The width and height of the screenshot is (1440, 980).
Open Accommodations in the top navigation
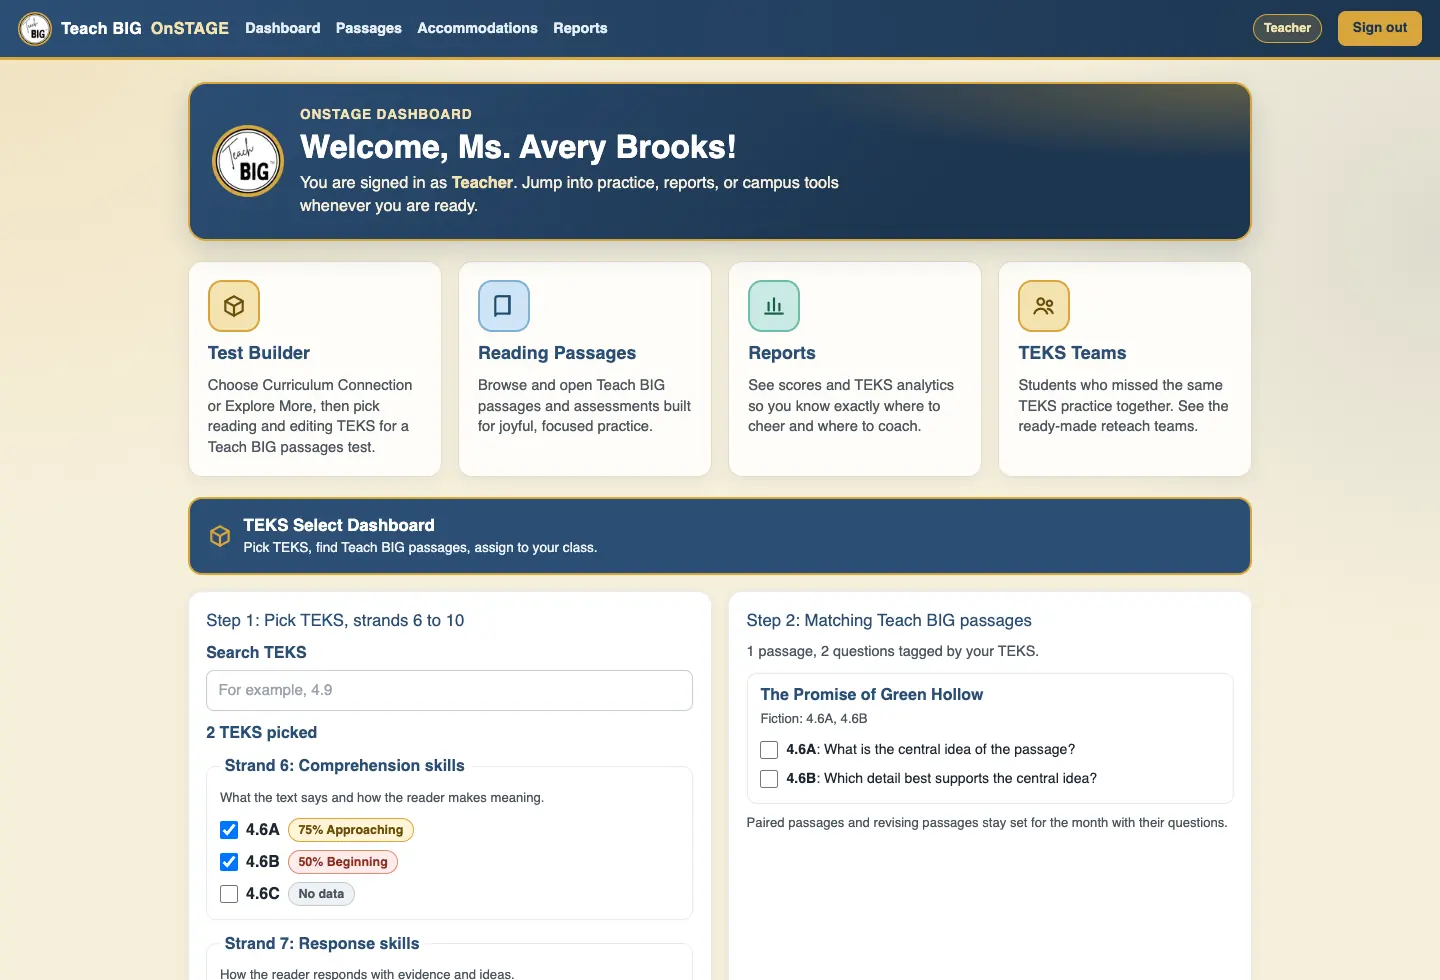[477, 28]
